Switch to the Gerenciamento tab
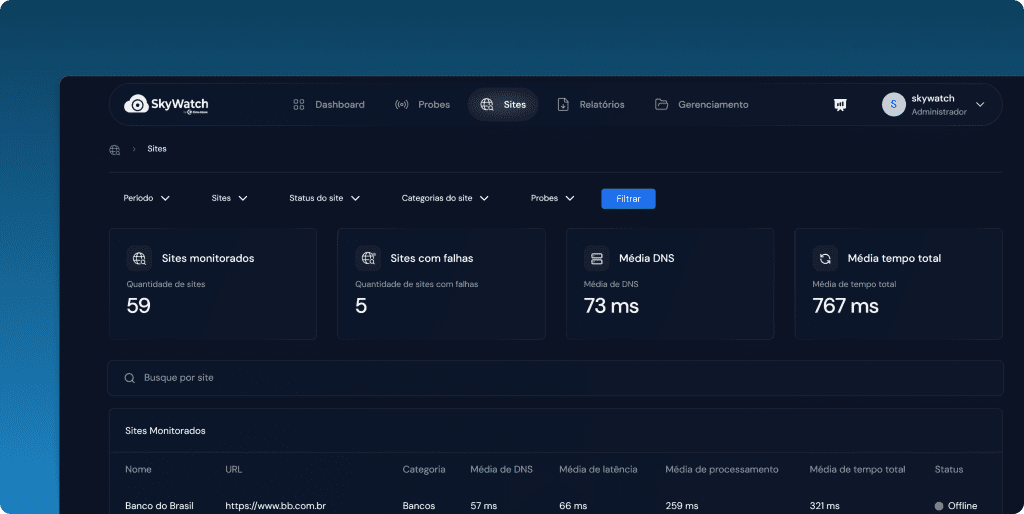This screenshot has height=514, width=1024. point(702,104)
